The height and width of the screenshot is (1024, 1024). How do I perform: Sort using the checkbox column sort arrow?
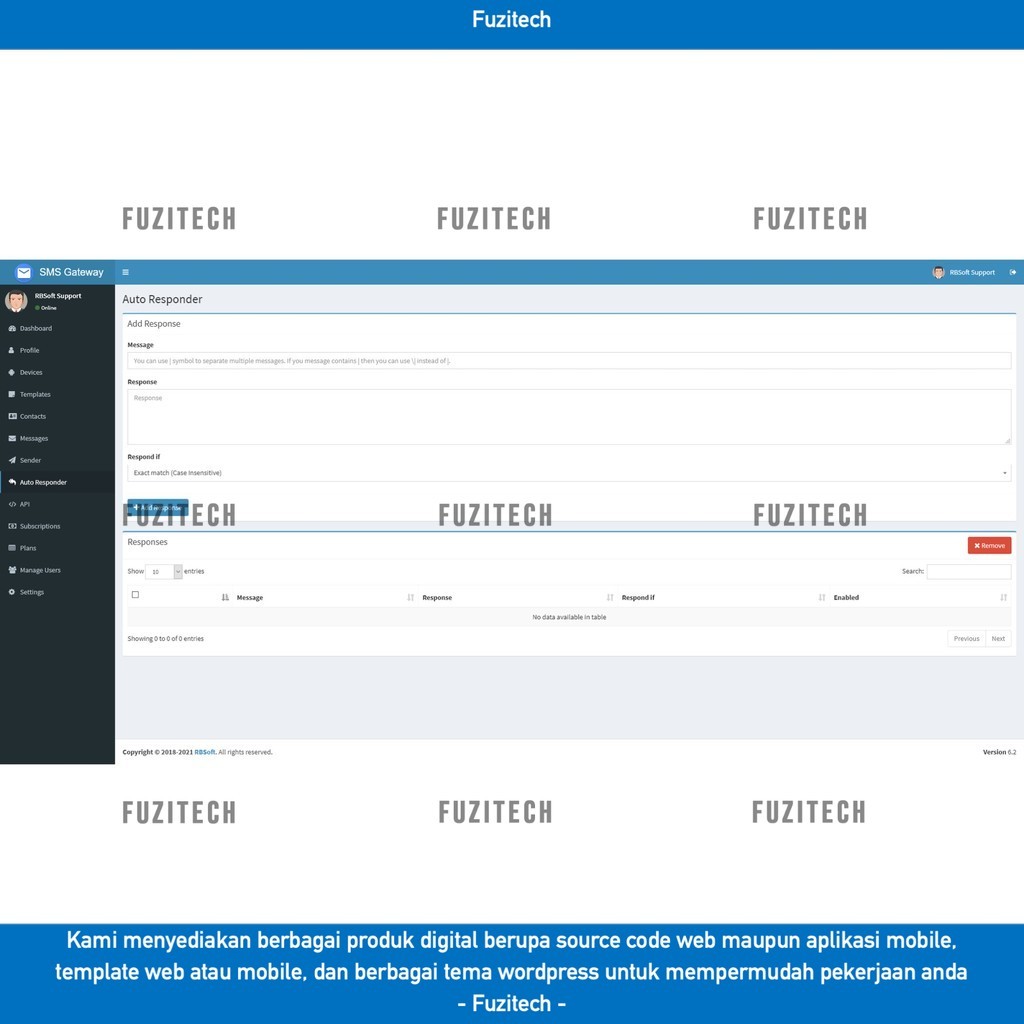point(225,598)
